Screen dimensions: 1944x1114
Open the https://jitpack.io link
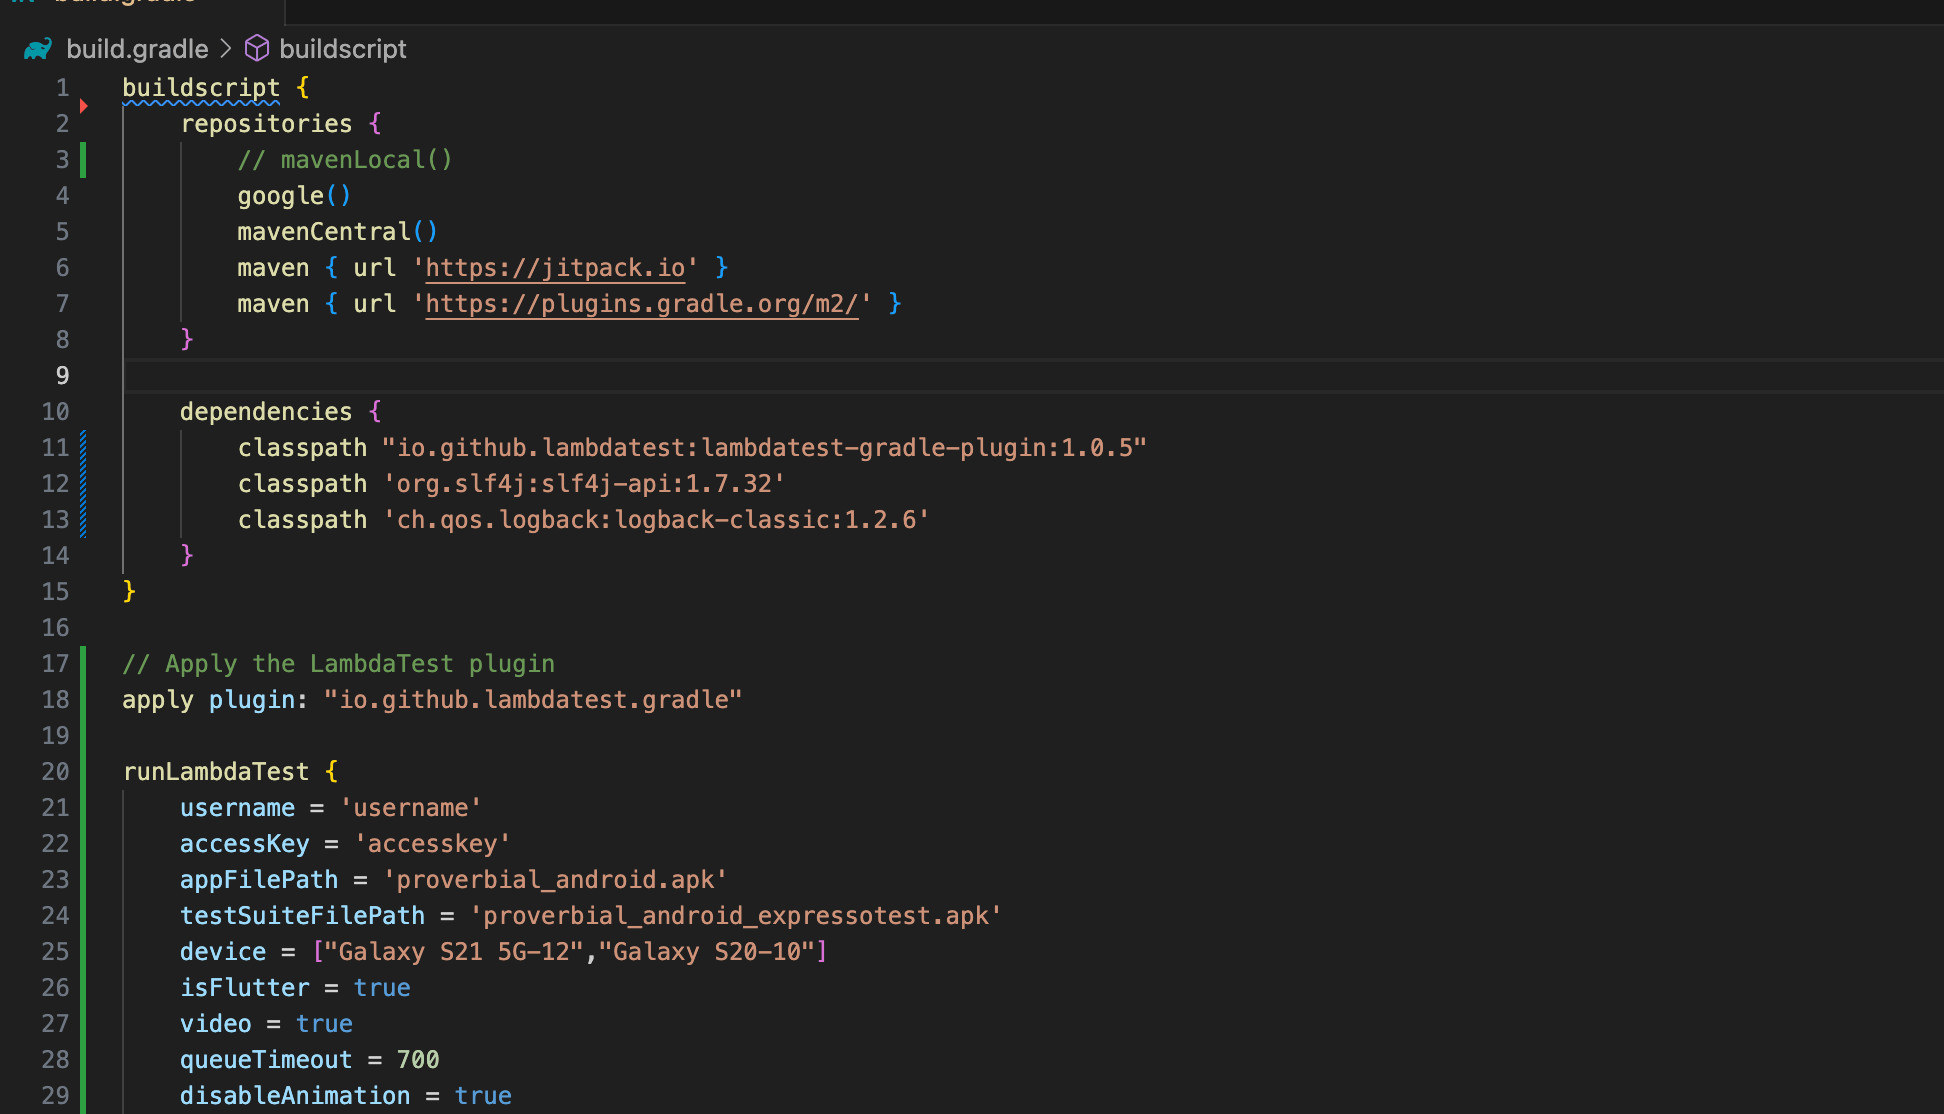(555, 268)
